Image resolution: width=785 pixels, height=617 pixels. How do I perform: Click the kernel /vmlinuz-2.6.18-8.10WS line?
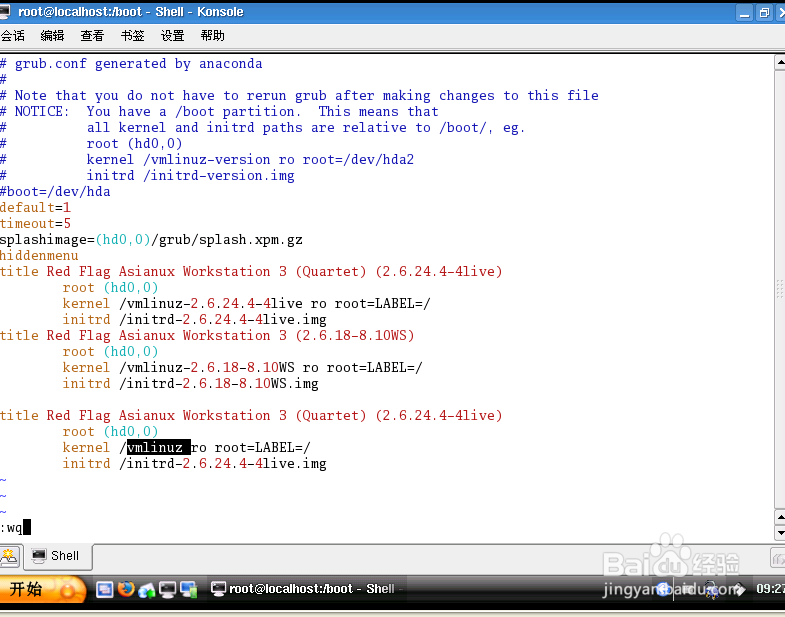pyautogui.click(x=242, y=368)
